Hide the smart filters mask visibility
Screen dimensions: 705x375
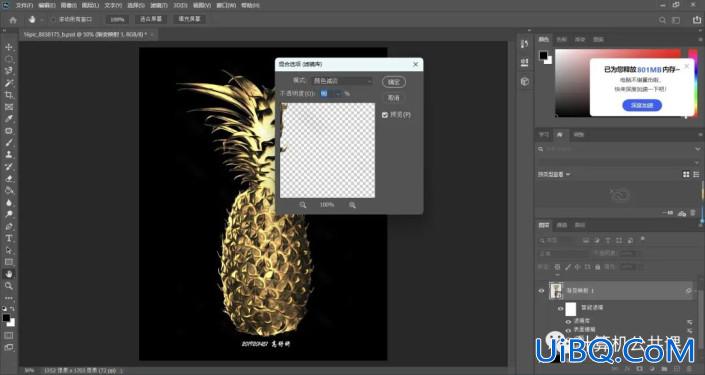561,309
